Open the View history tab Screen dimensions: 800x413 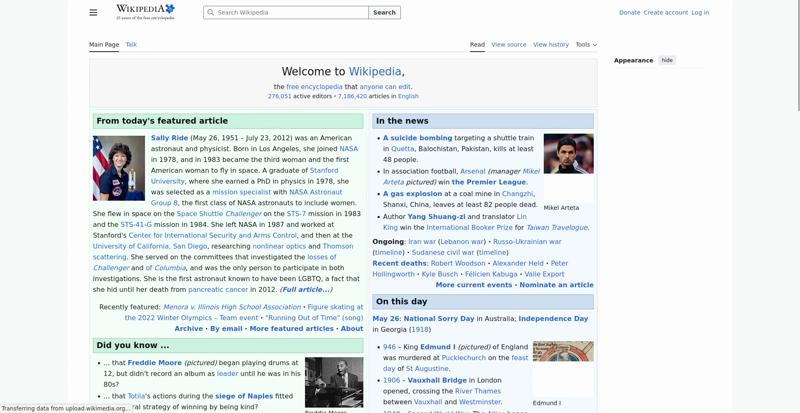[x=551, y=44]
